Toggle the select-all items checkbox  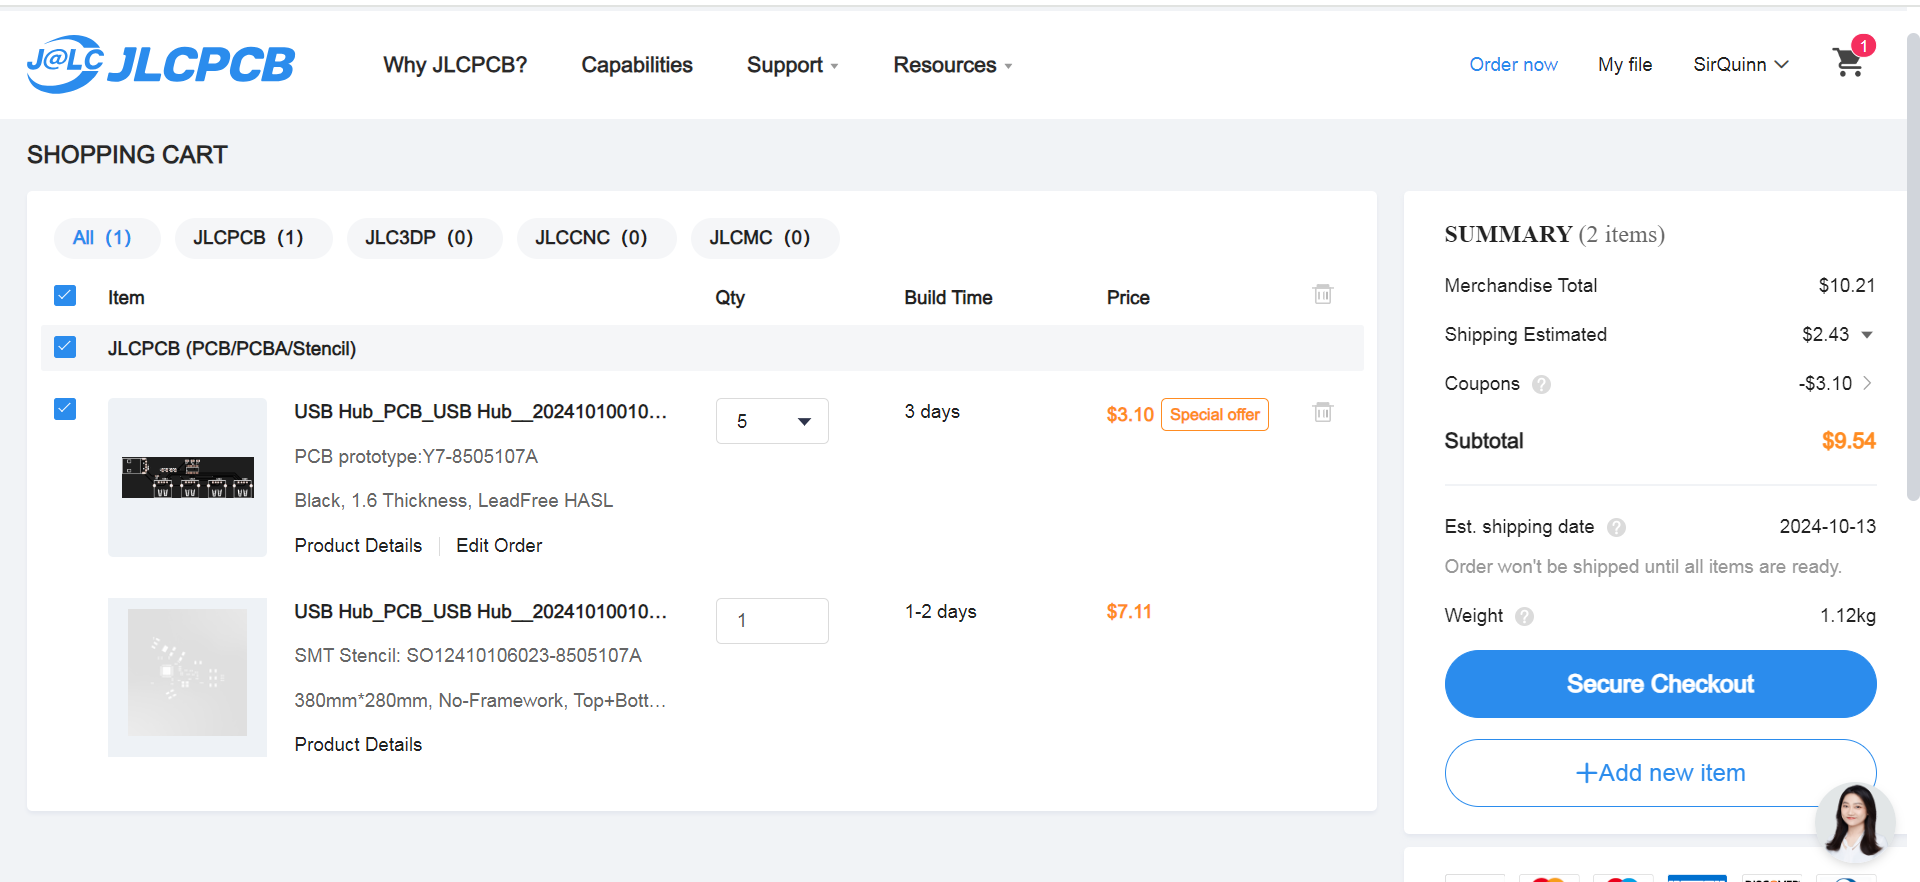(x=65, y=296)
